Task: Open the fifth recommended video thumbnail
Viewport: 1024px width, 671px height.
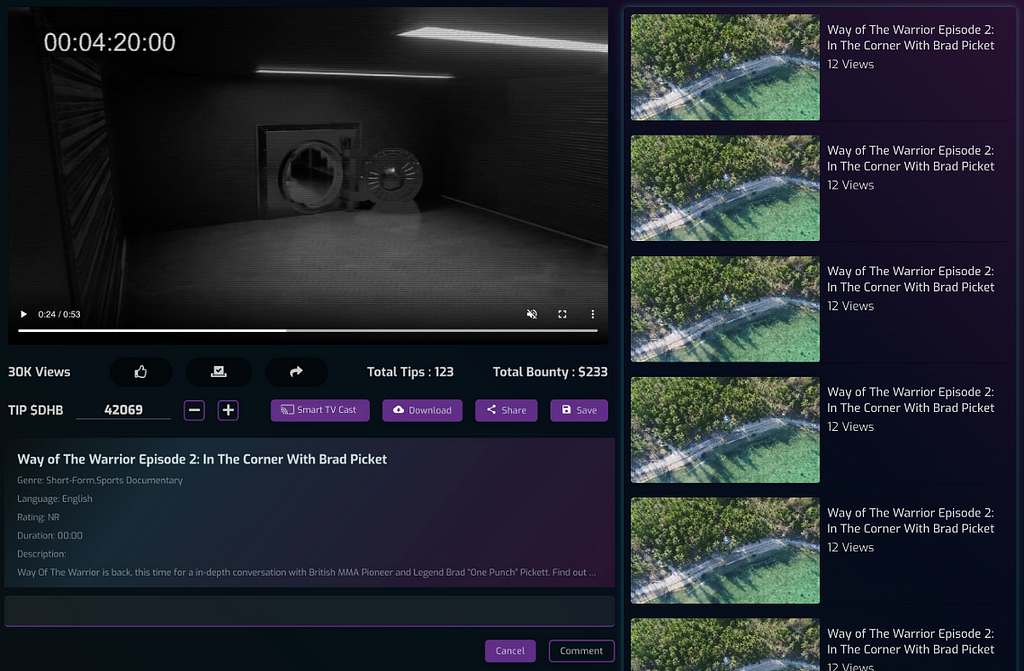Action: (725, 551)
